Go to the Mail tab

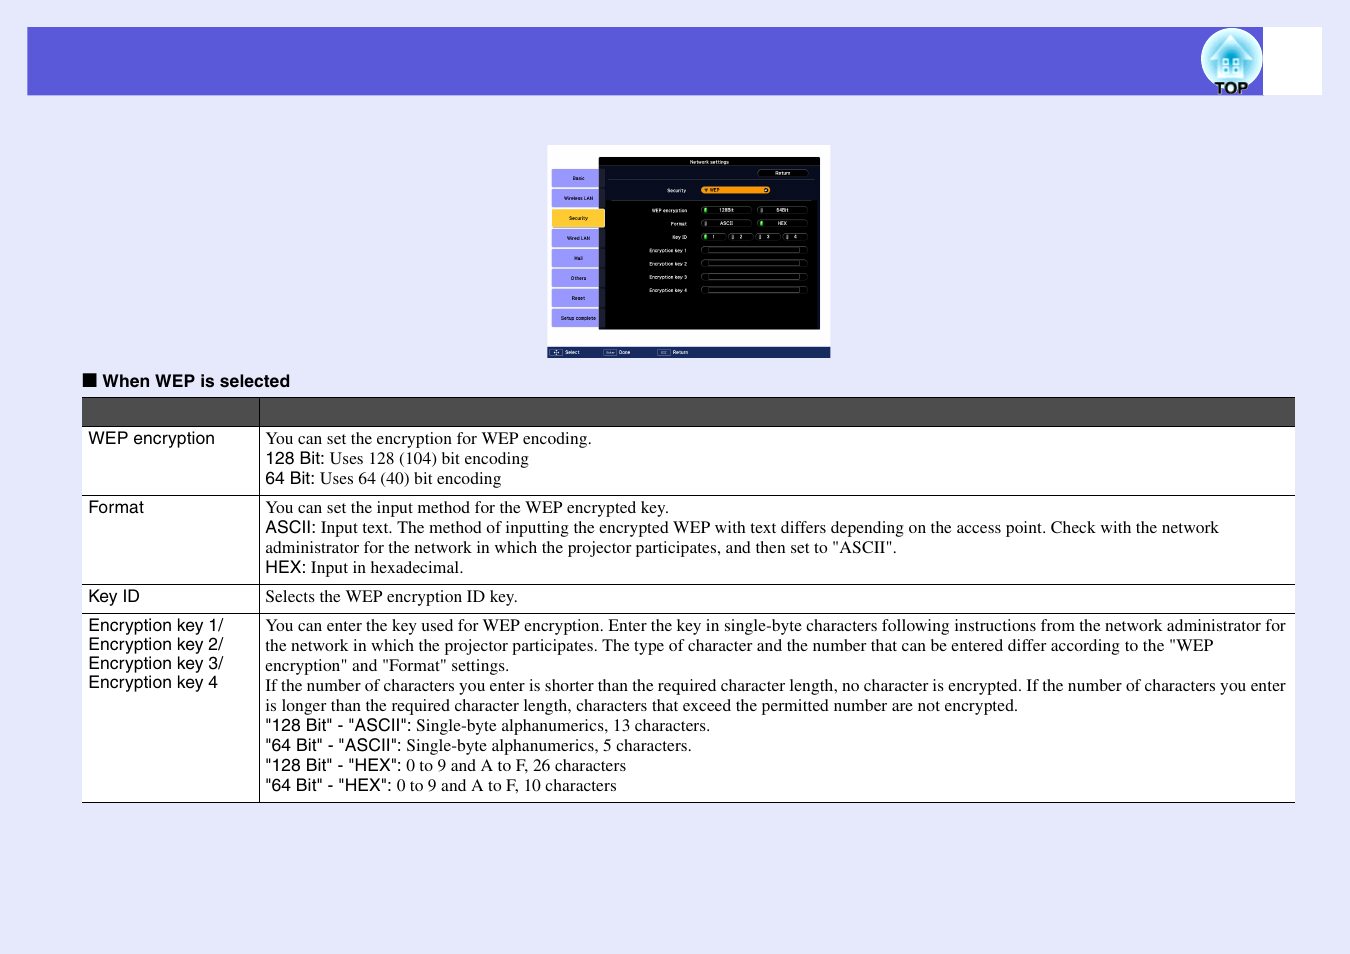pos(577,258)
